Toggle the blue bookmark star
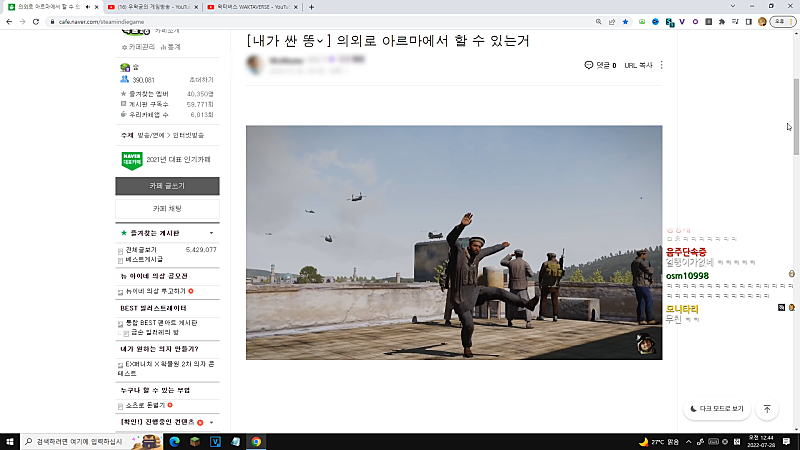This screenshot has height=450, width=800. click(625, 22)
